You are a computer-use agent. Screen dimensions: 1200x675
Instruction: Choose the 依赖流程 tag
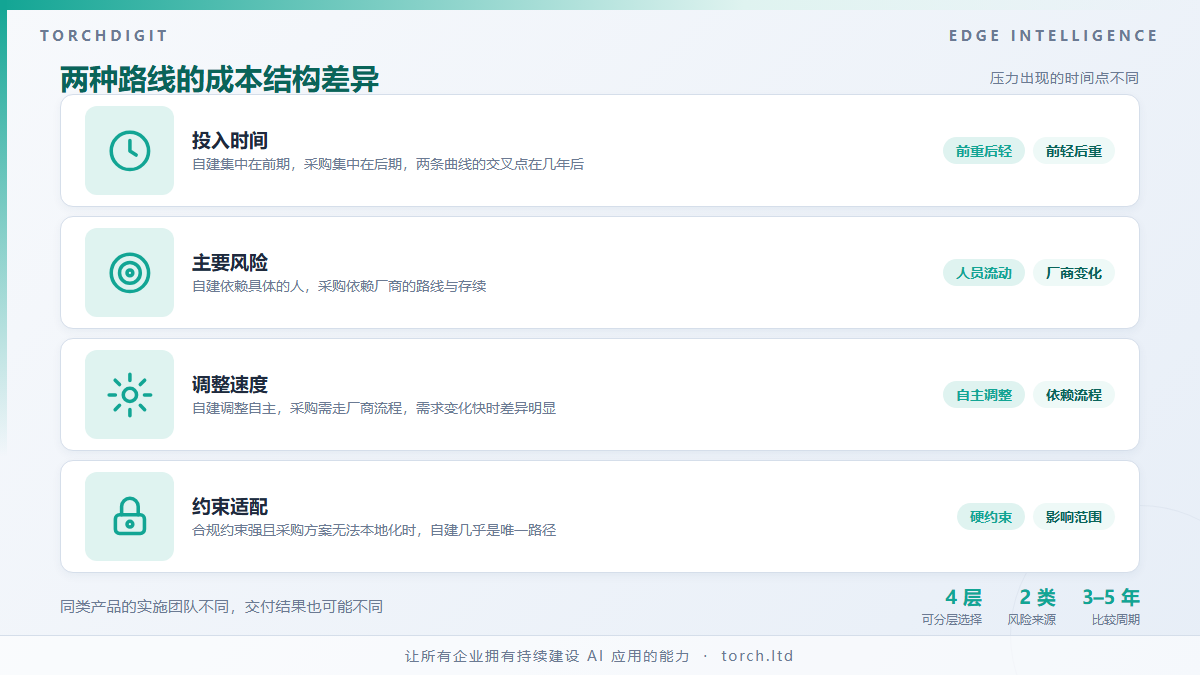point(1074,395)
